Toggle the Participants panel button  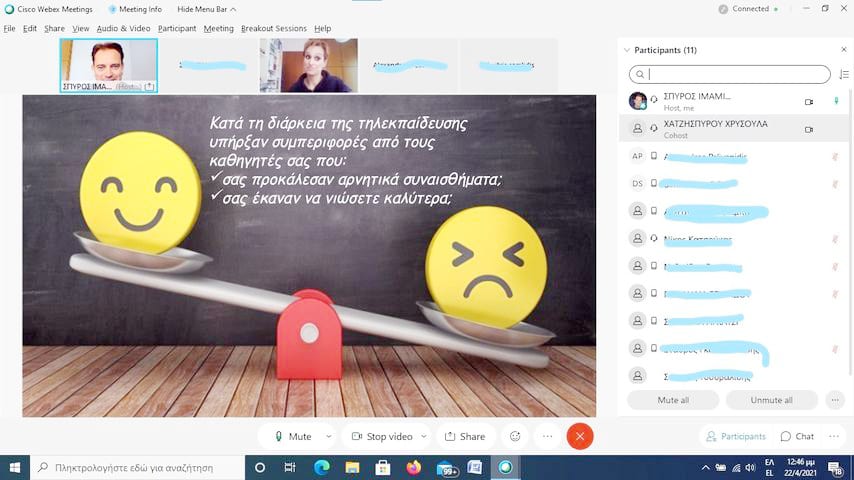[x=736, y=436]
